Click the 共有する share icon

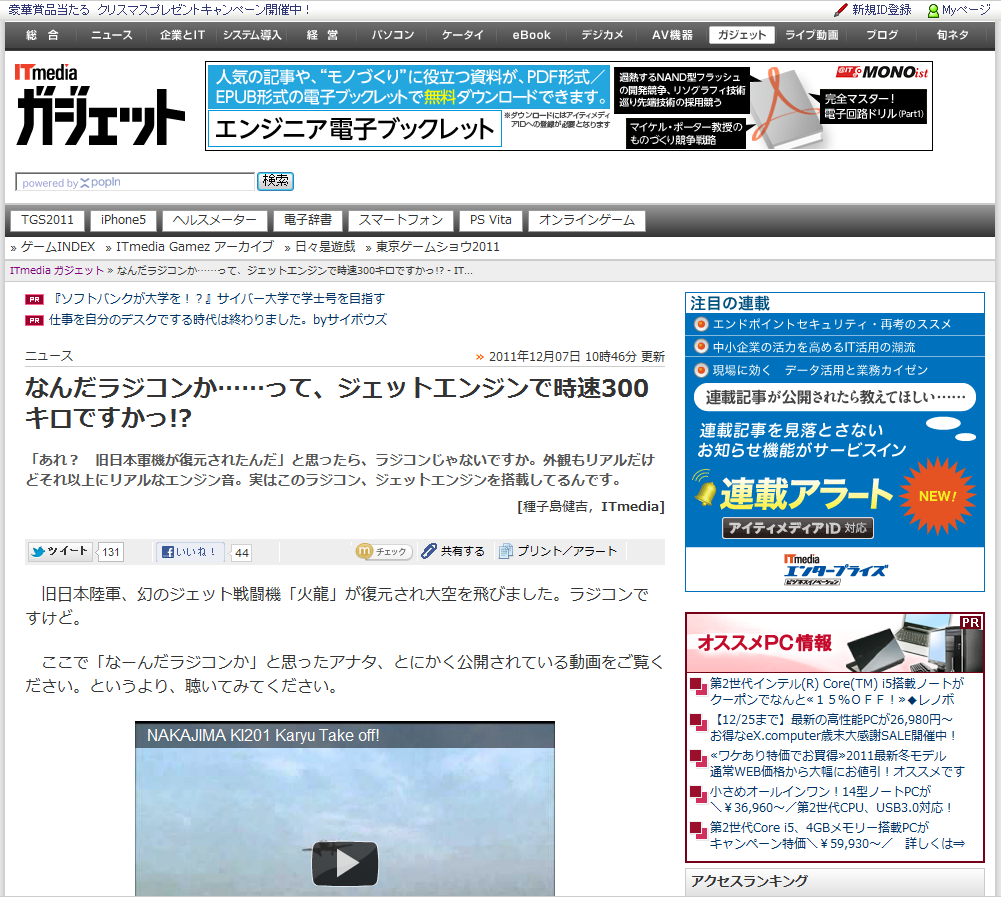pyautogui.click(x=429, y=551)
